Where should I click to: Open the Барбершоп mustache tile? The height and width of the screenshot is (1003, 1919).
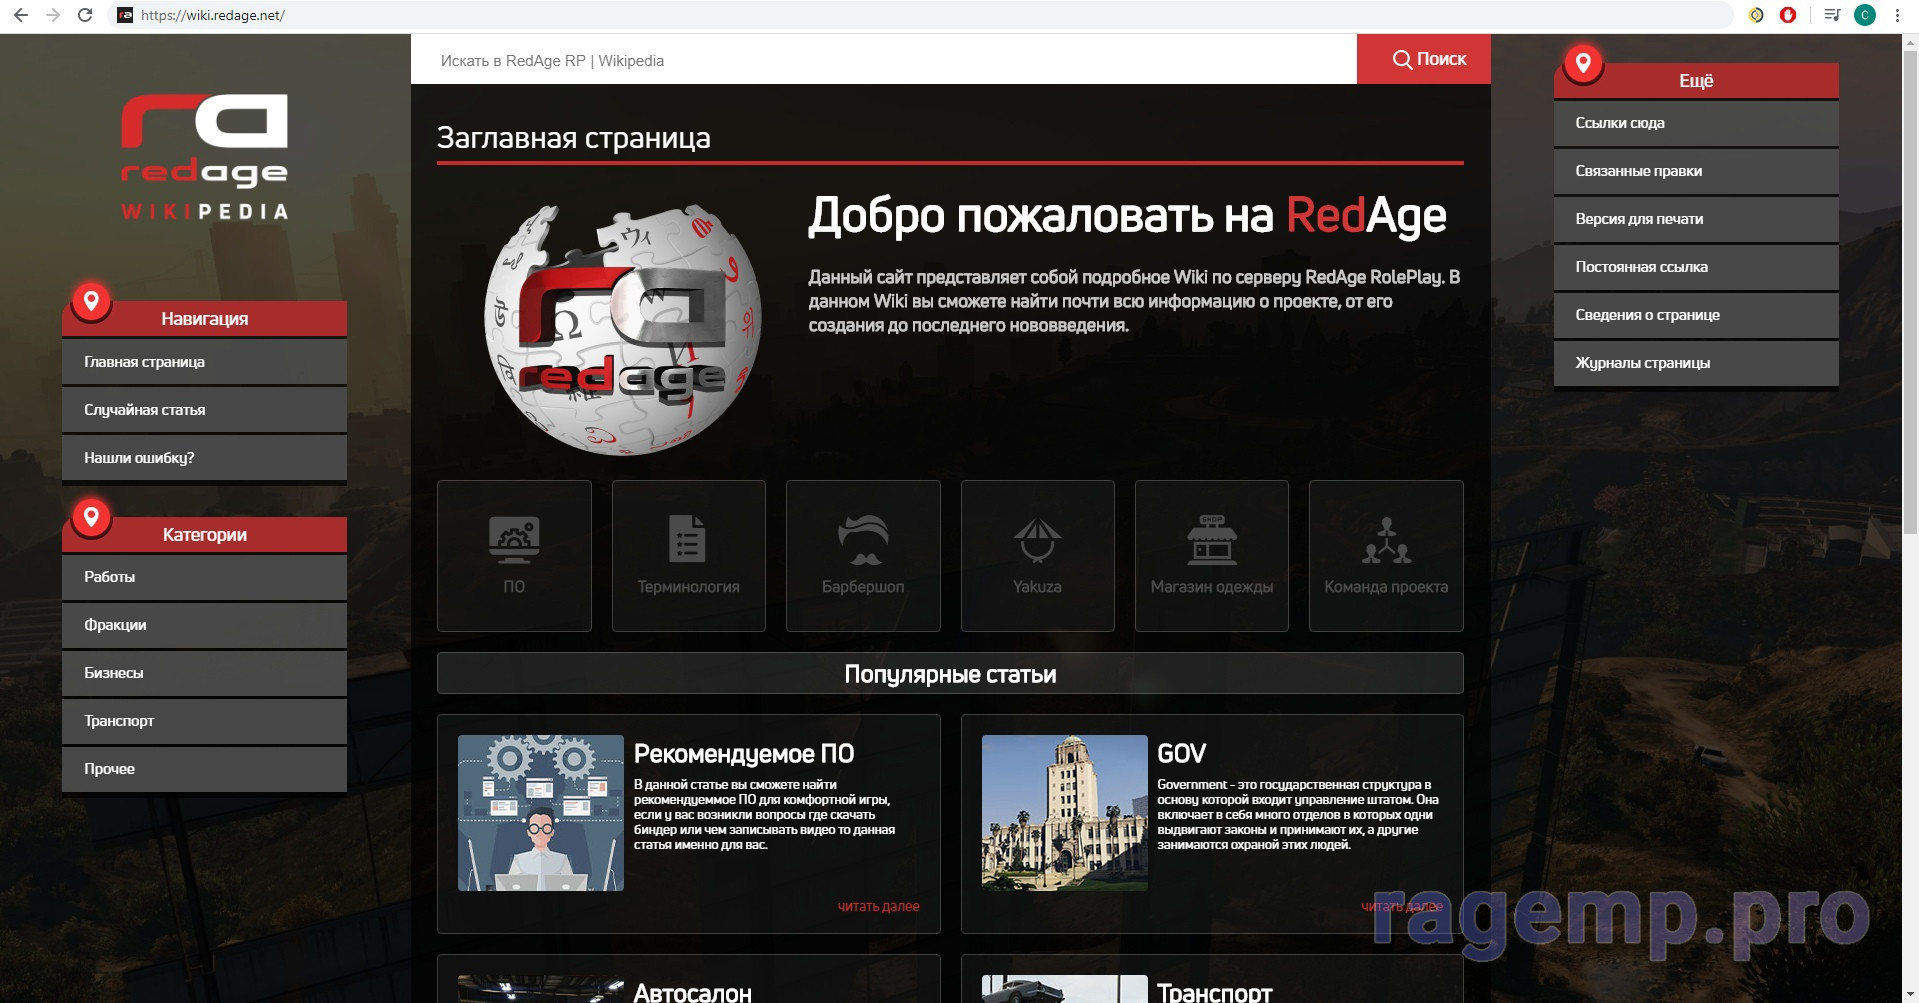863,556
